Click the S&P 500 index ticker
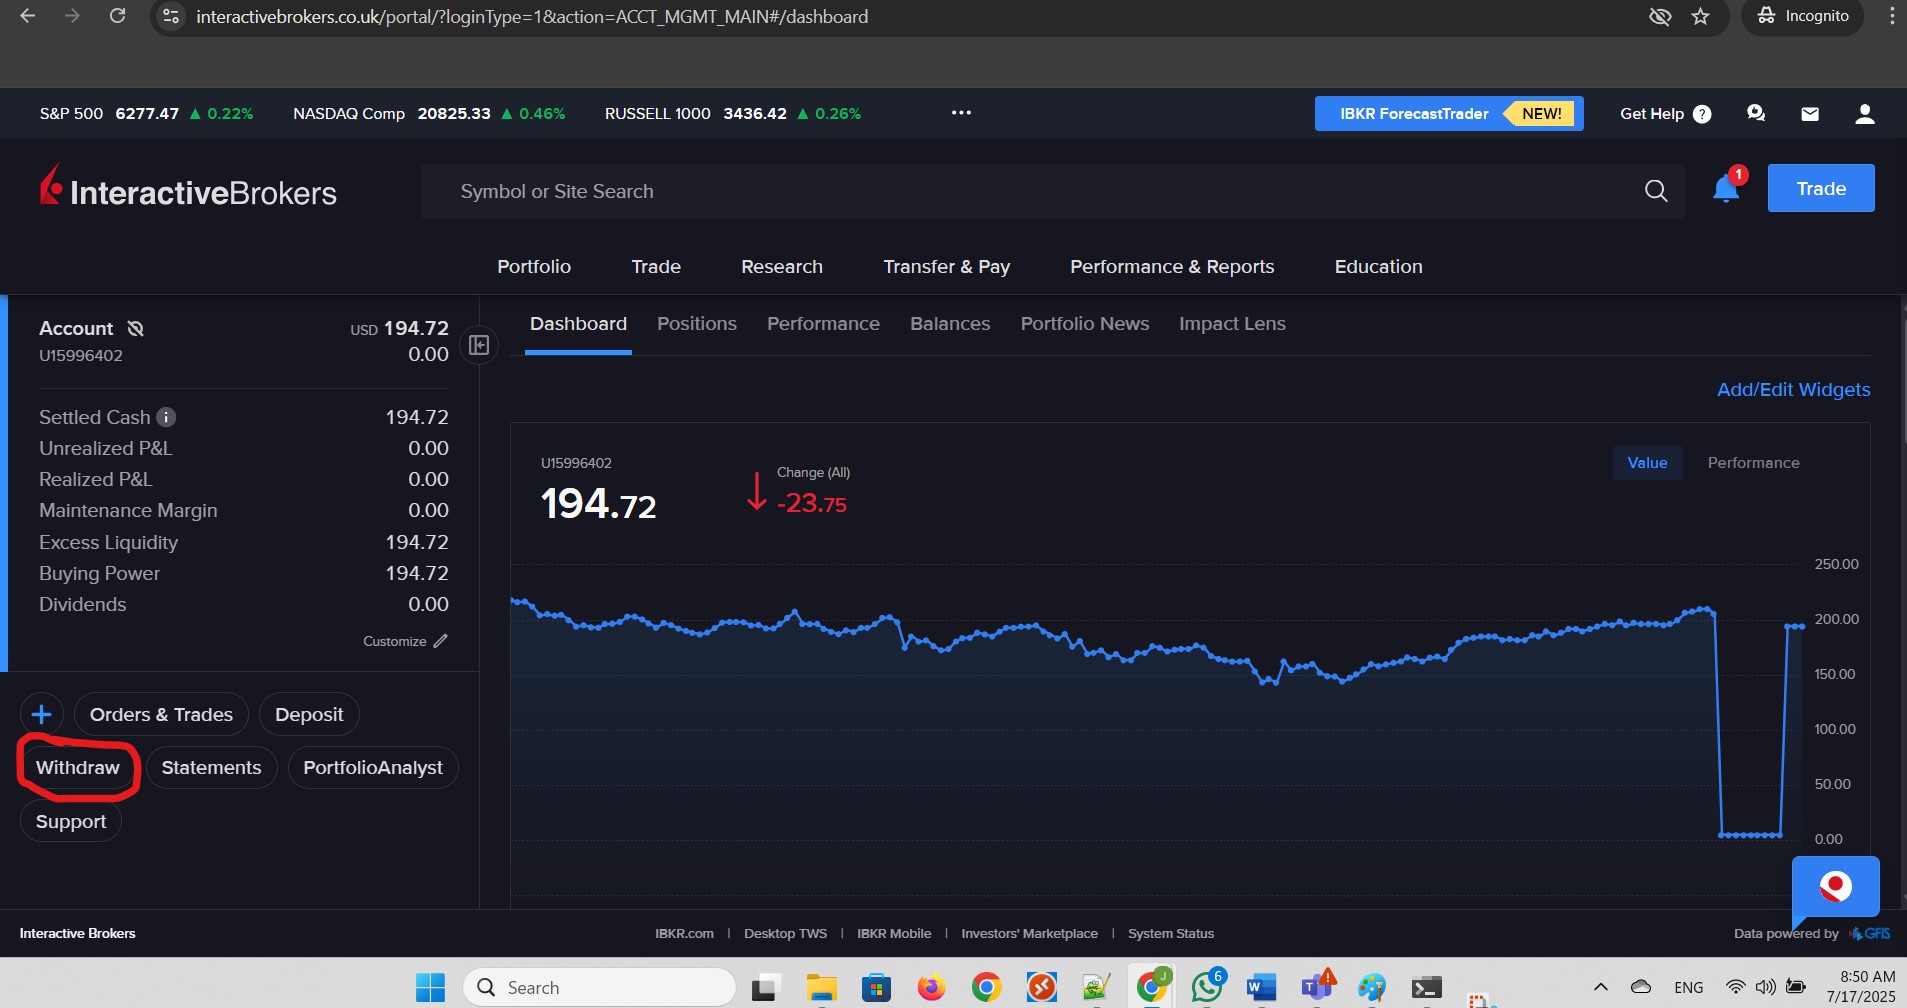 146,114
